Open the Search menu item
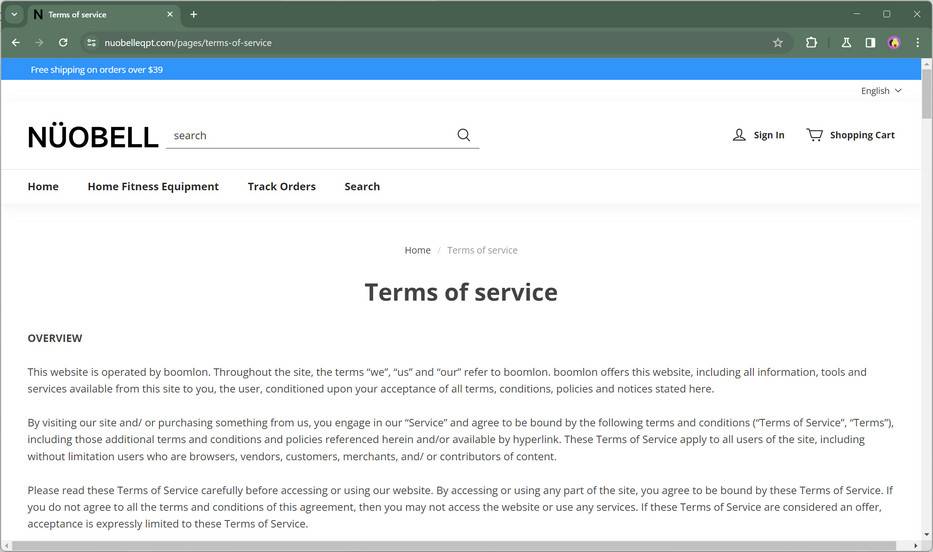Viewport: 933px width, 552px height. (x=362, y=186)
